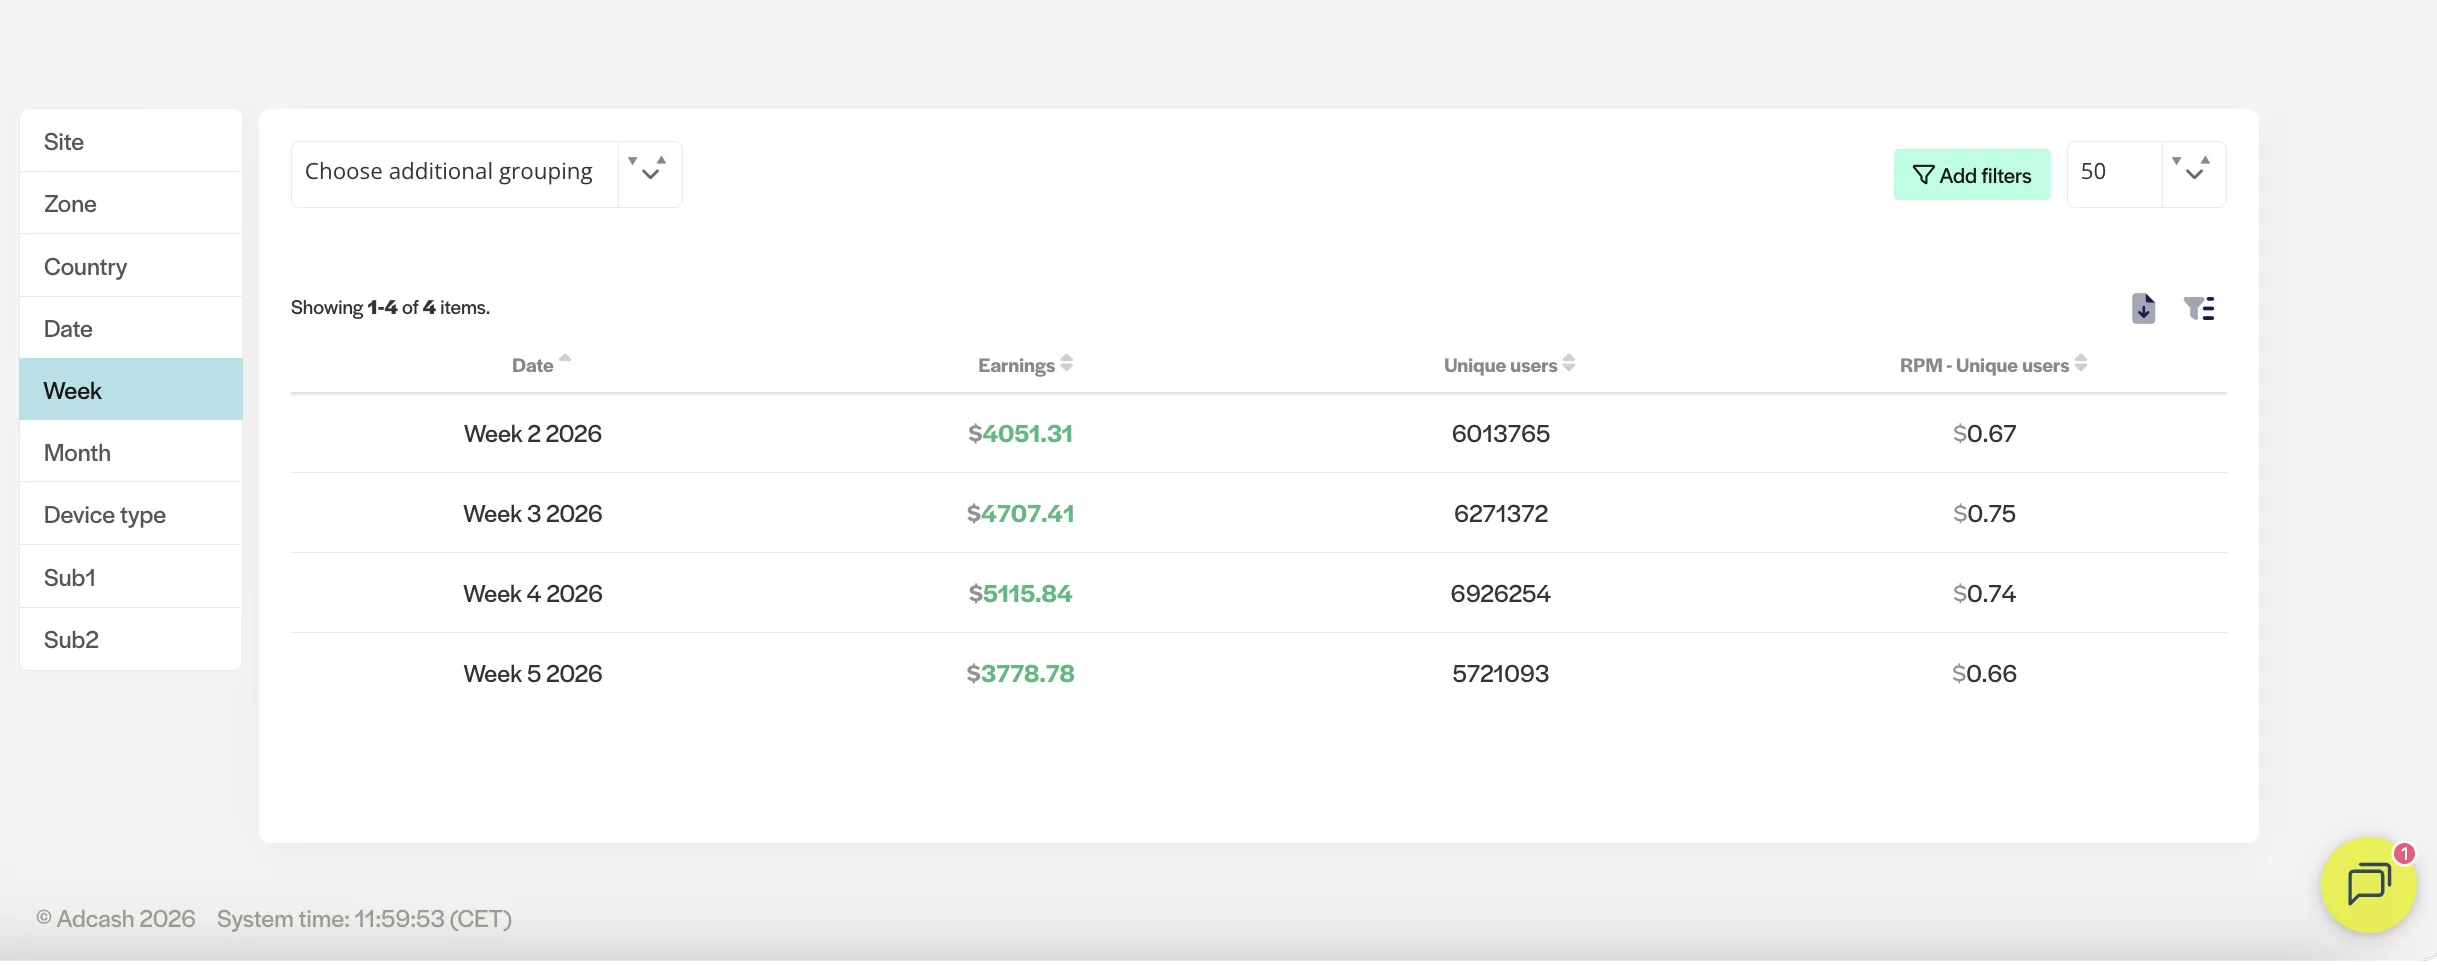This screenshot has height=965, width=2437.
Task: Click the Add filters button
Action: [x=1971, y=174]
